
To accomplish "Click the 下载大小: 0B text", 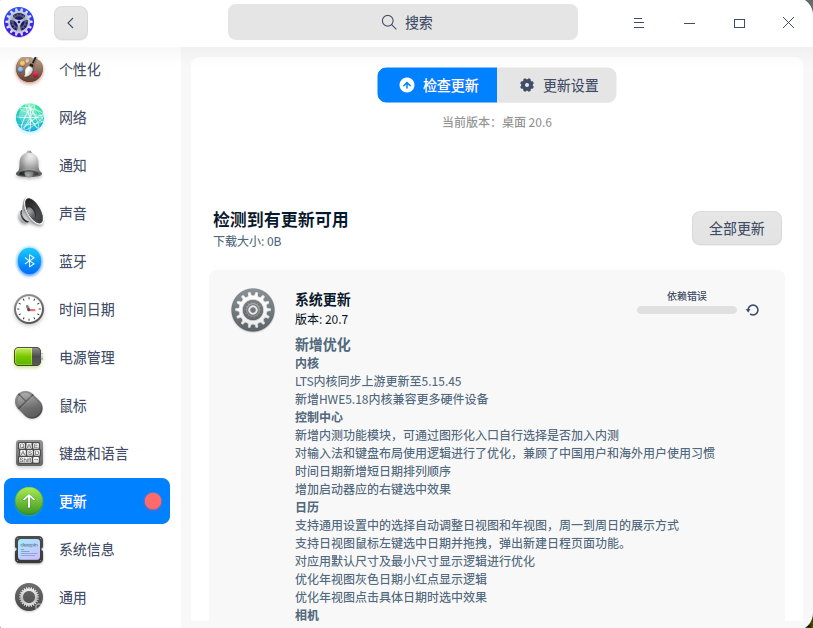I will [247, 242].
